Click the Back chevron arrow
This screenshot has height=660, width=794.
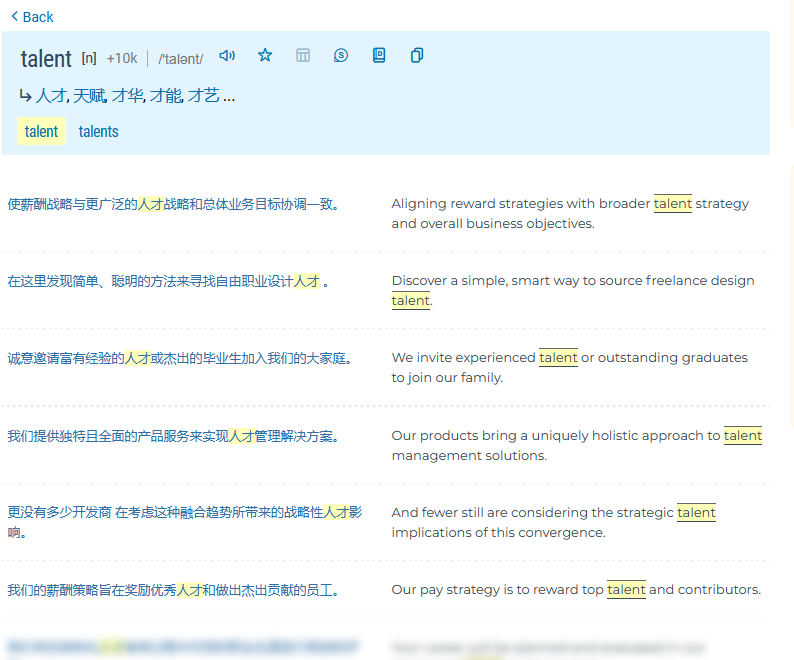click(x=14, y=17)
